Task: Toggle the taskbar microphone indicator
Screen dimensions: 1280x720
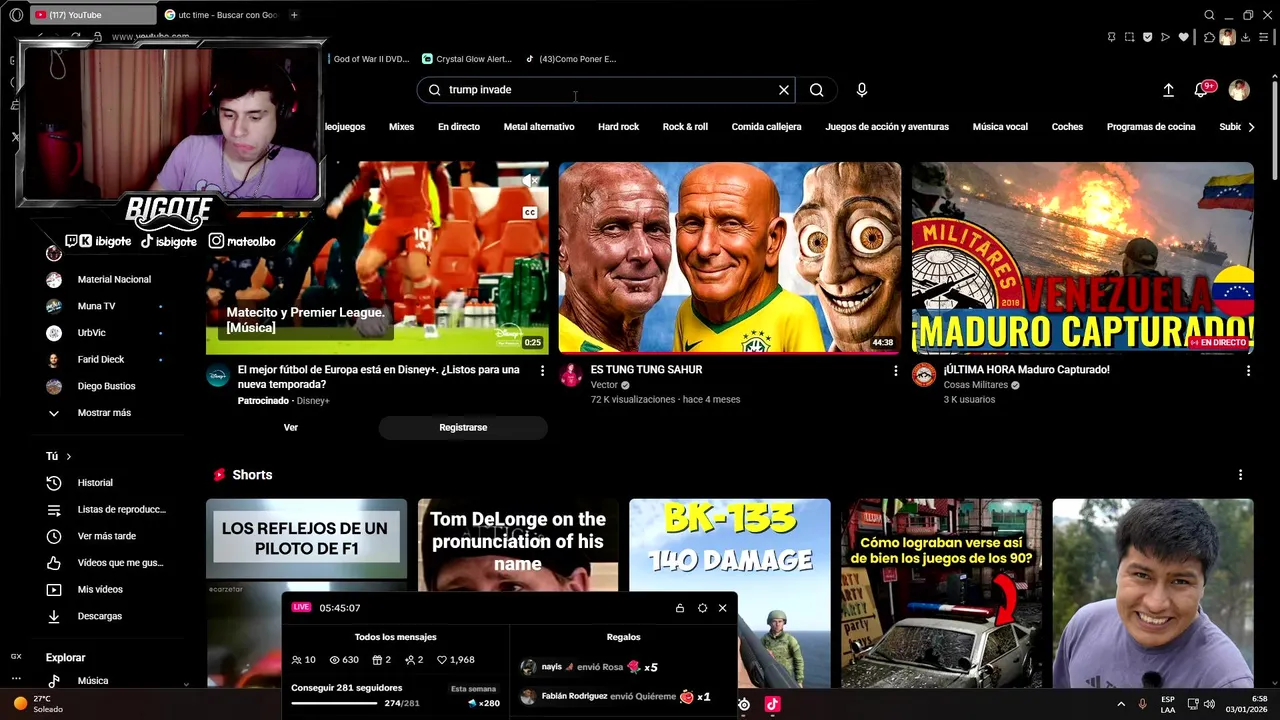Action: coord(1142,704)
